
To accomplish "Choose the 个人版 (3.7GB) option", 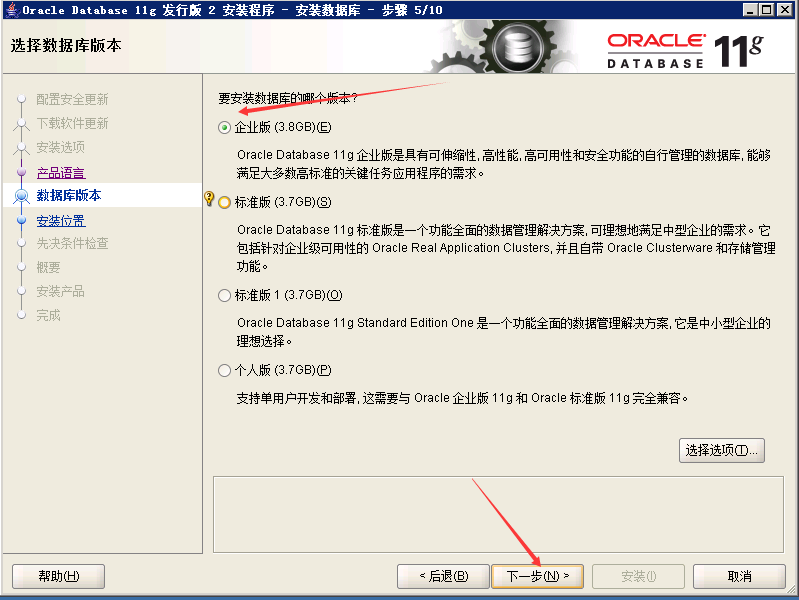I will coord(224,371).
